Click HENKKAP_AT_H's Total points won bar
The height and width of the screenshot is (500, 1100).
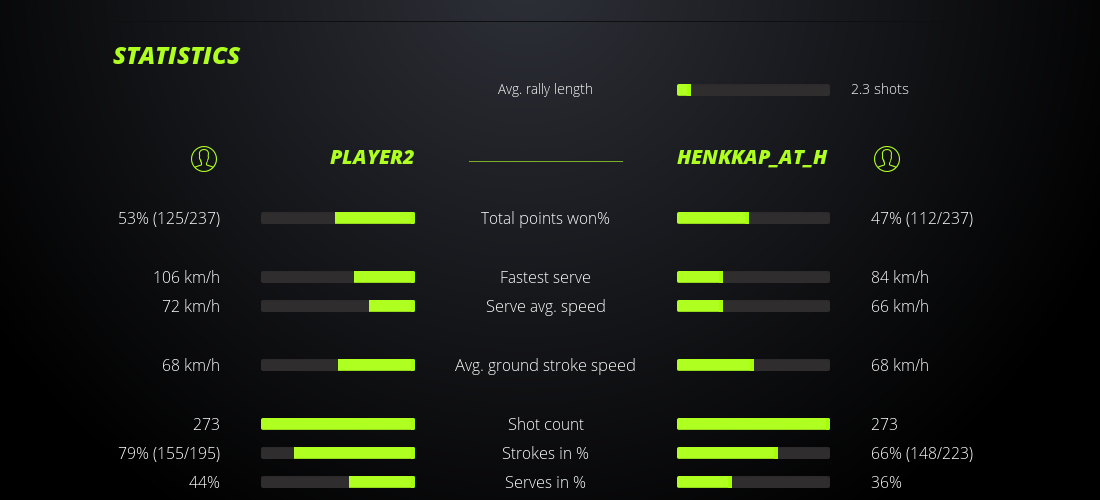pos(753,218)
